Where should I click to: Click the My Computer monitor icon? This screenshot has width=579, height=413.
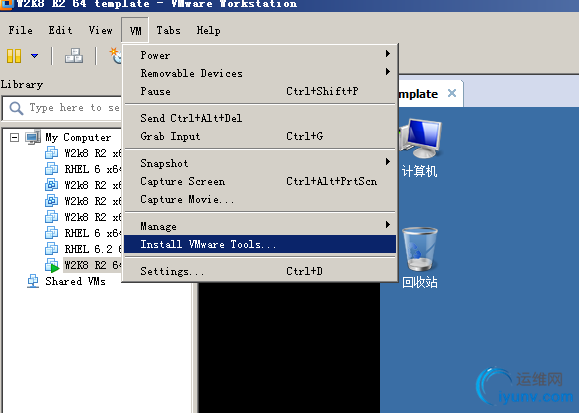[x=33, y=137]
